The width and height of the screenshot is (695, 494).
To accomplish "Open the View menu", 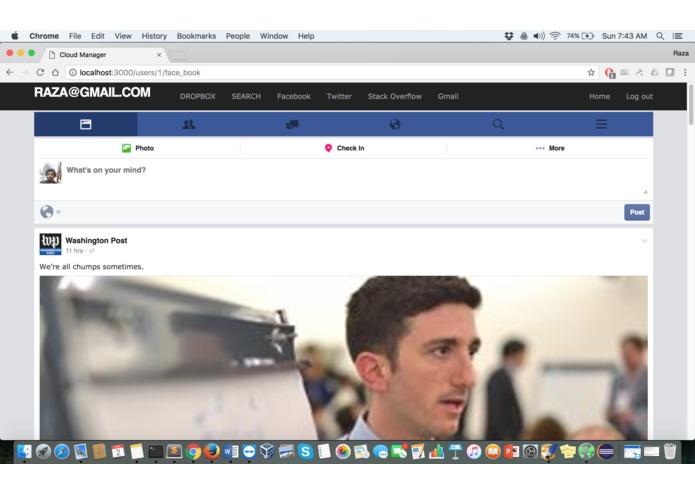I will point(123,36).
